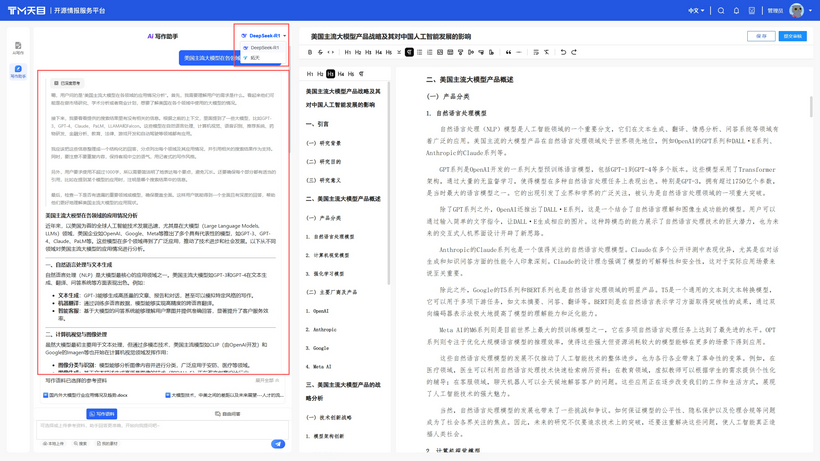Open the AI写作 sidebar item
Screen dimensions: 820x461
point(18,48)
